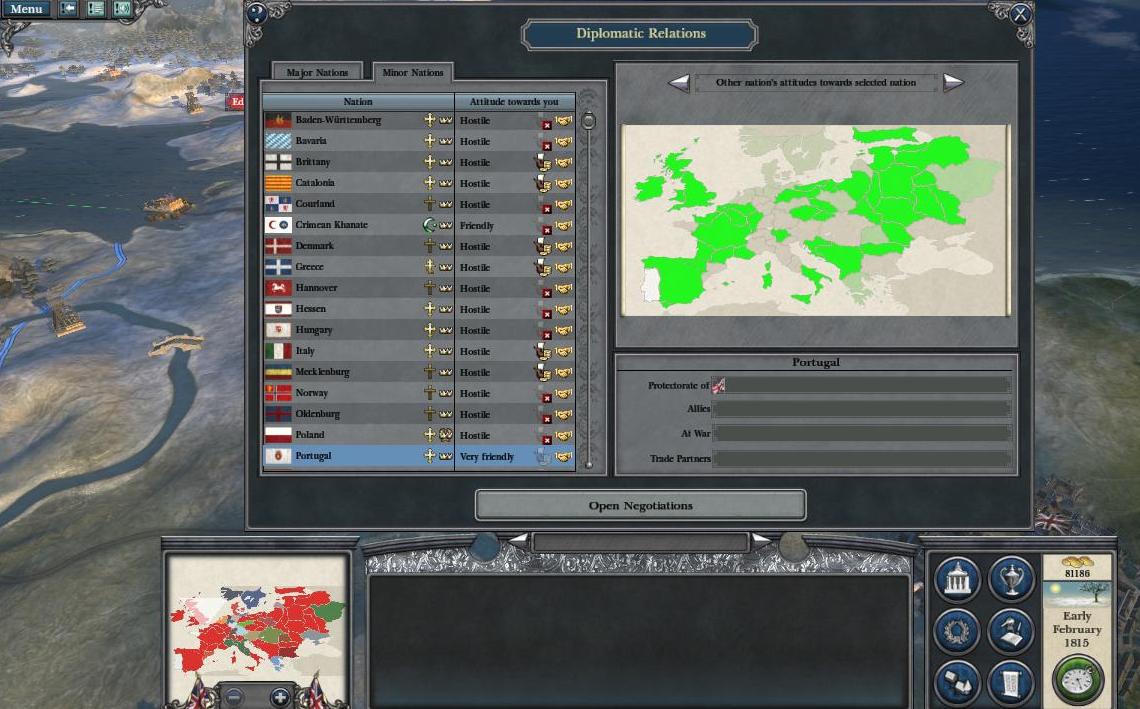Click Catalonia's flag icon
This screenshot has width=1140, height=709.
pos(278,183)
